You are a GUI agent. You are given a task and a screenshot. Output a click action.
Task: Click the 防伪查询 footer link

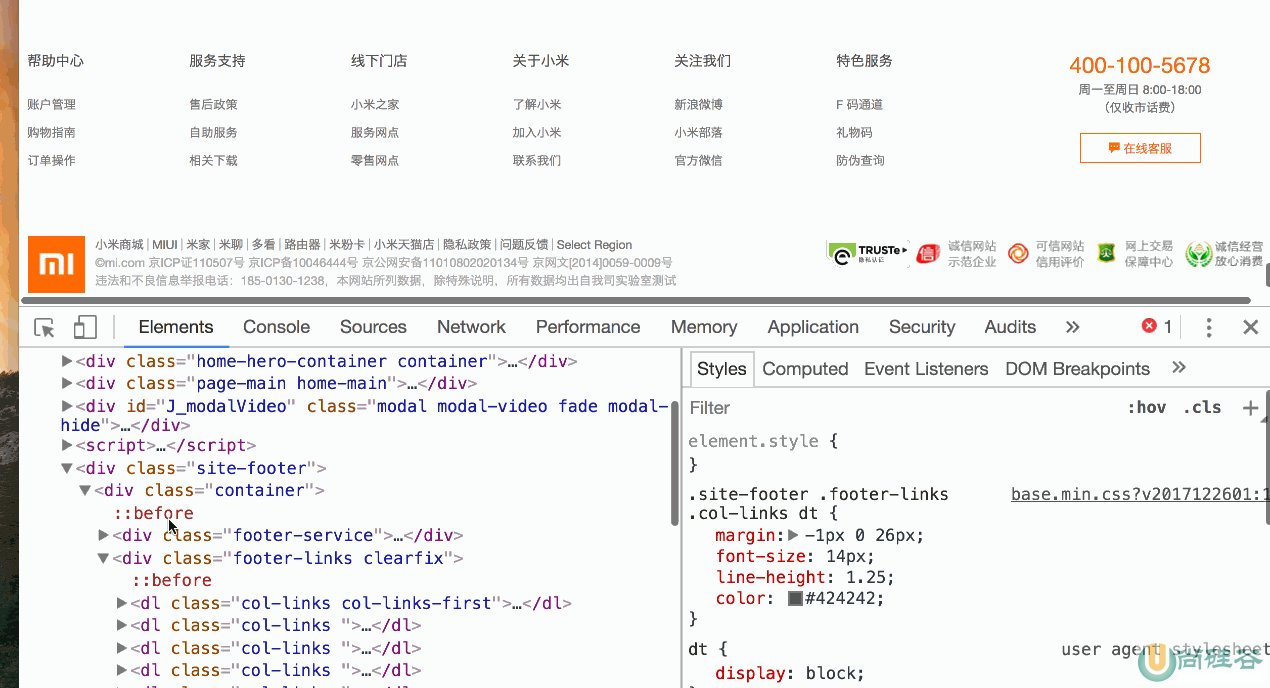[x=860, y=160]
